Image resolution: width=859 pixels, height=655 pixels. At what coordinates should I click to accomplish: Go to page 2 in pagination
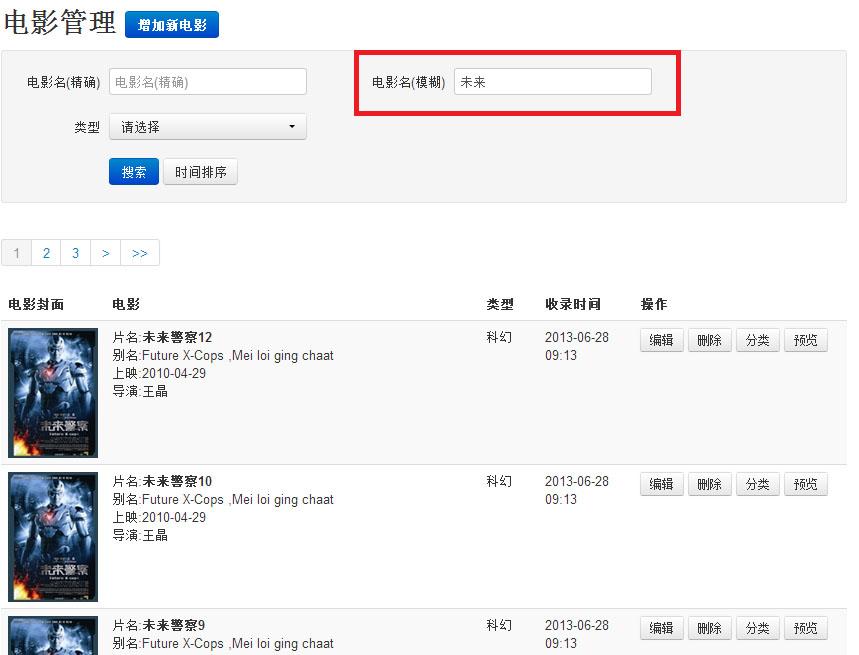click(46, 253)
